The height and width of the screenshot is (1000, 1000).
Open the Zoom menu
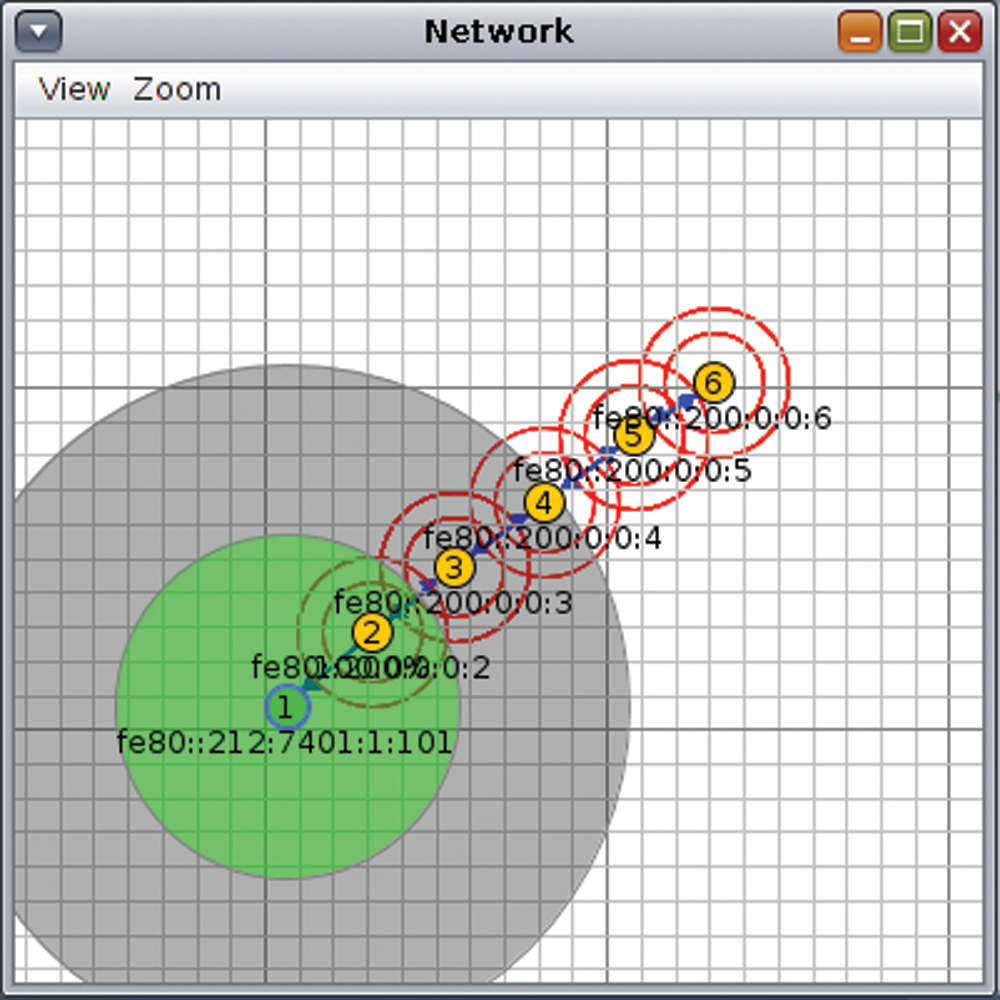[177, 90]
